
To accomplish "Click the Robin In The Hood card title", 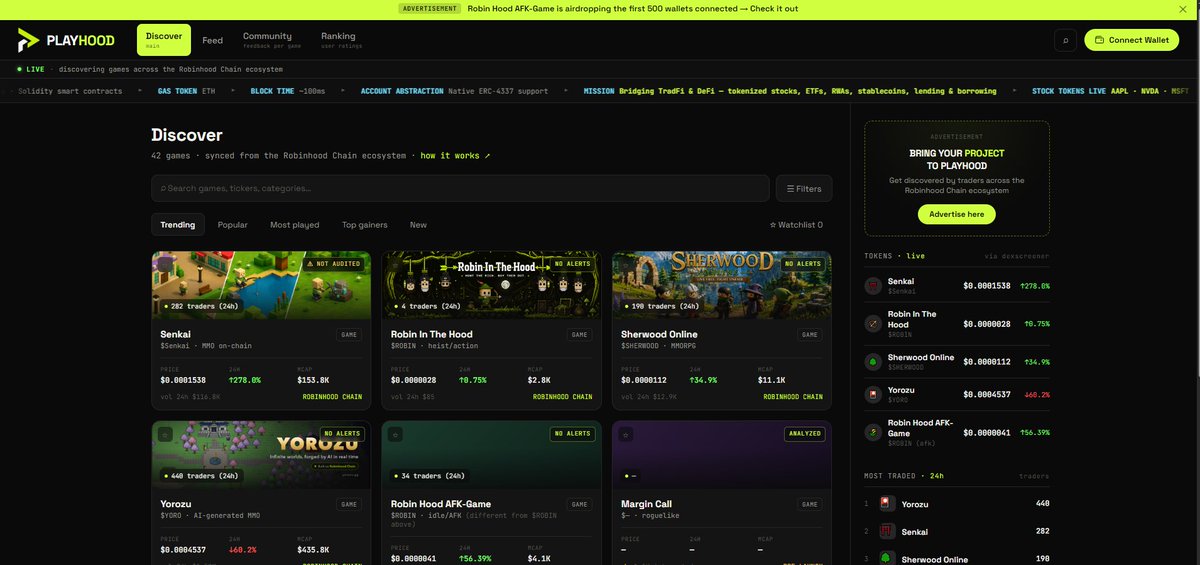I will click(x=432, y=334).
